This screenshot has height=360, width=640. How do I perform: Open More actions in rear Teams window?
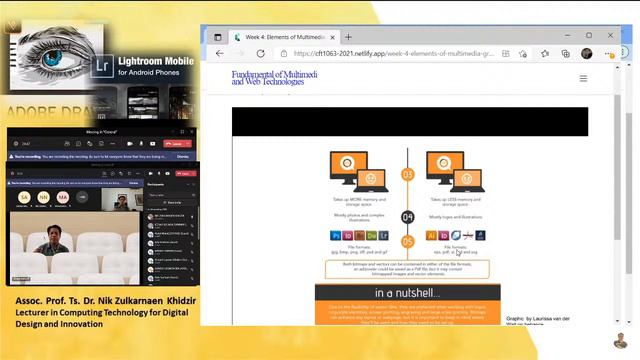[x=113, y=144]
